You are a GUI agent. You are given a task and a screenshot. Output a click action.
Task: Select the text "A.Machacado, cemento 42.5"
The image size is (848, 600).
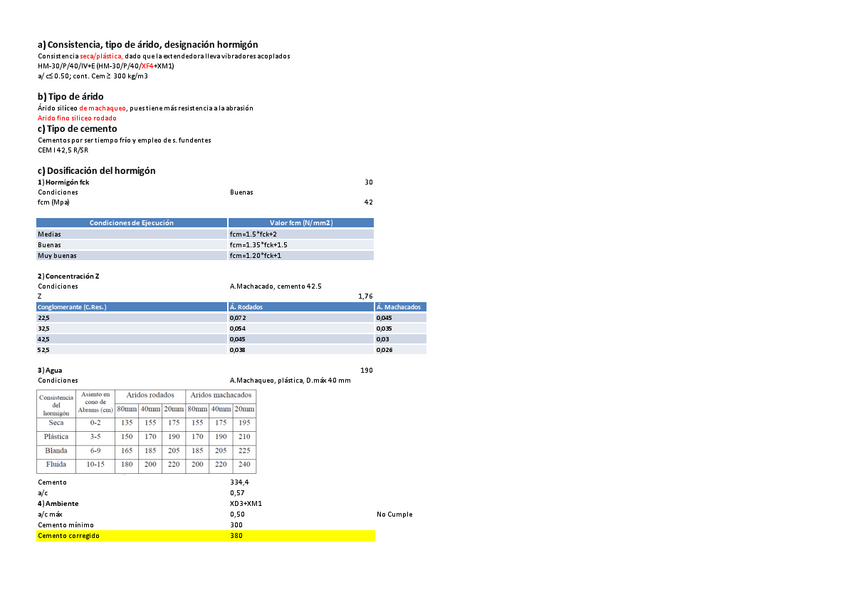(275, 287)
